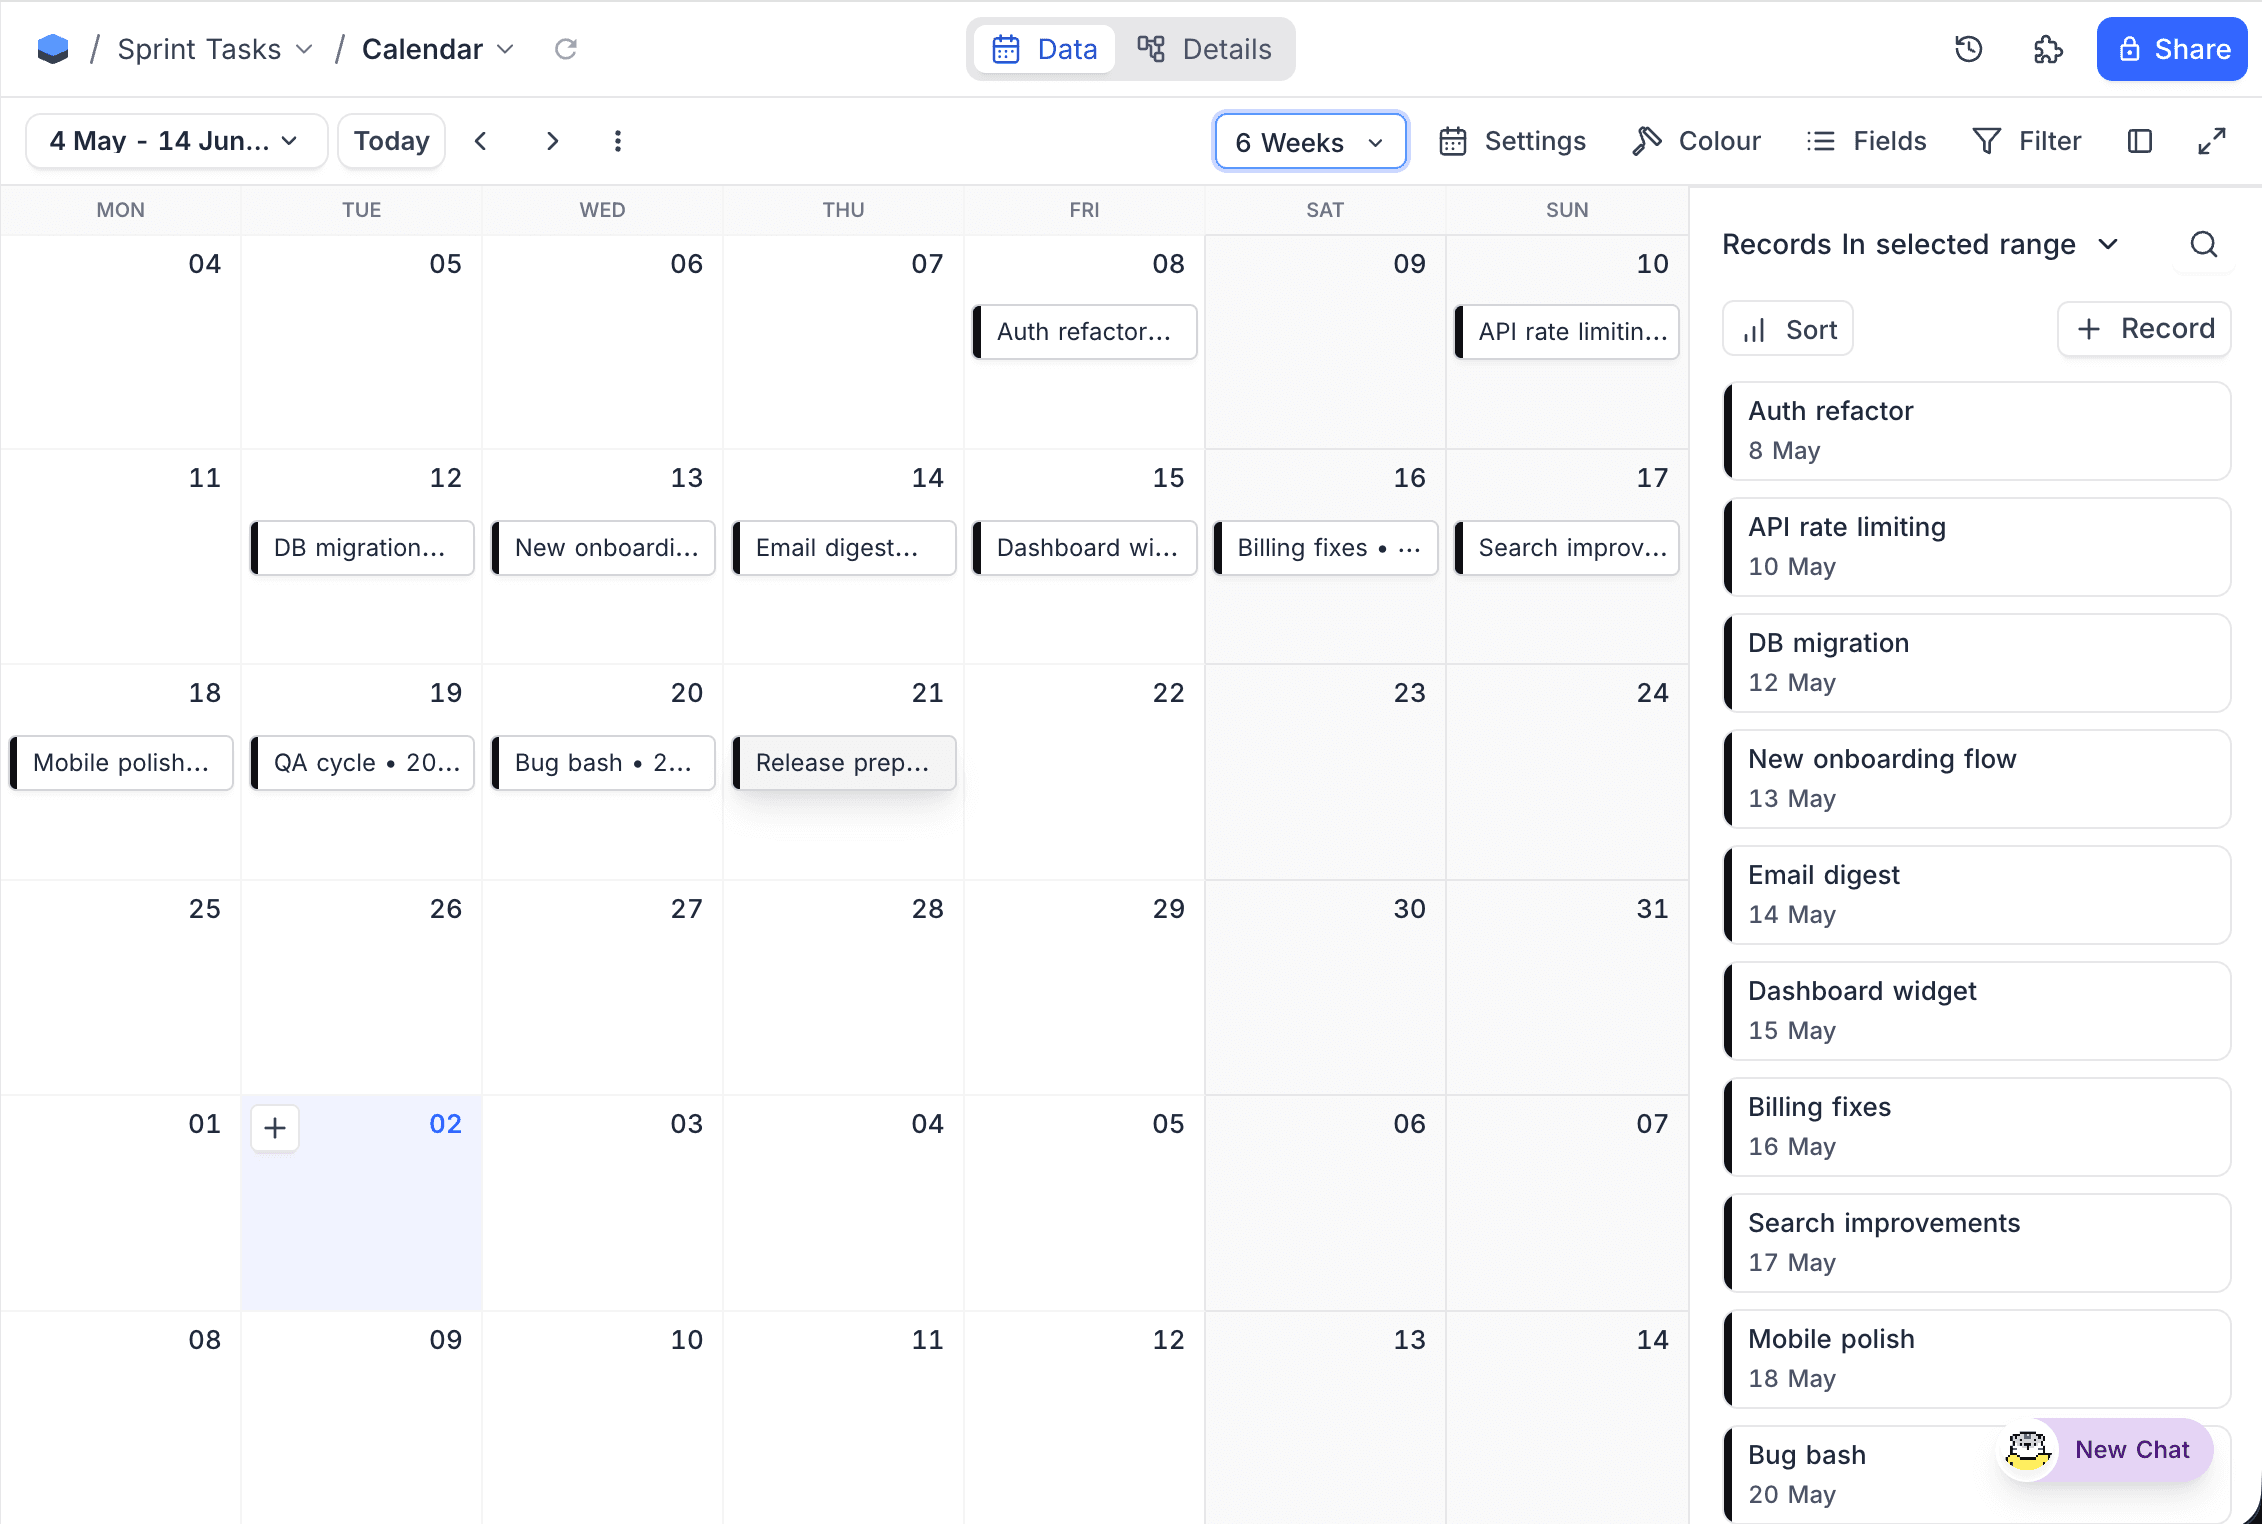Open Mobile polish event on 18
This screenshot has width=2262, height=1524.
coord(121,763)
